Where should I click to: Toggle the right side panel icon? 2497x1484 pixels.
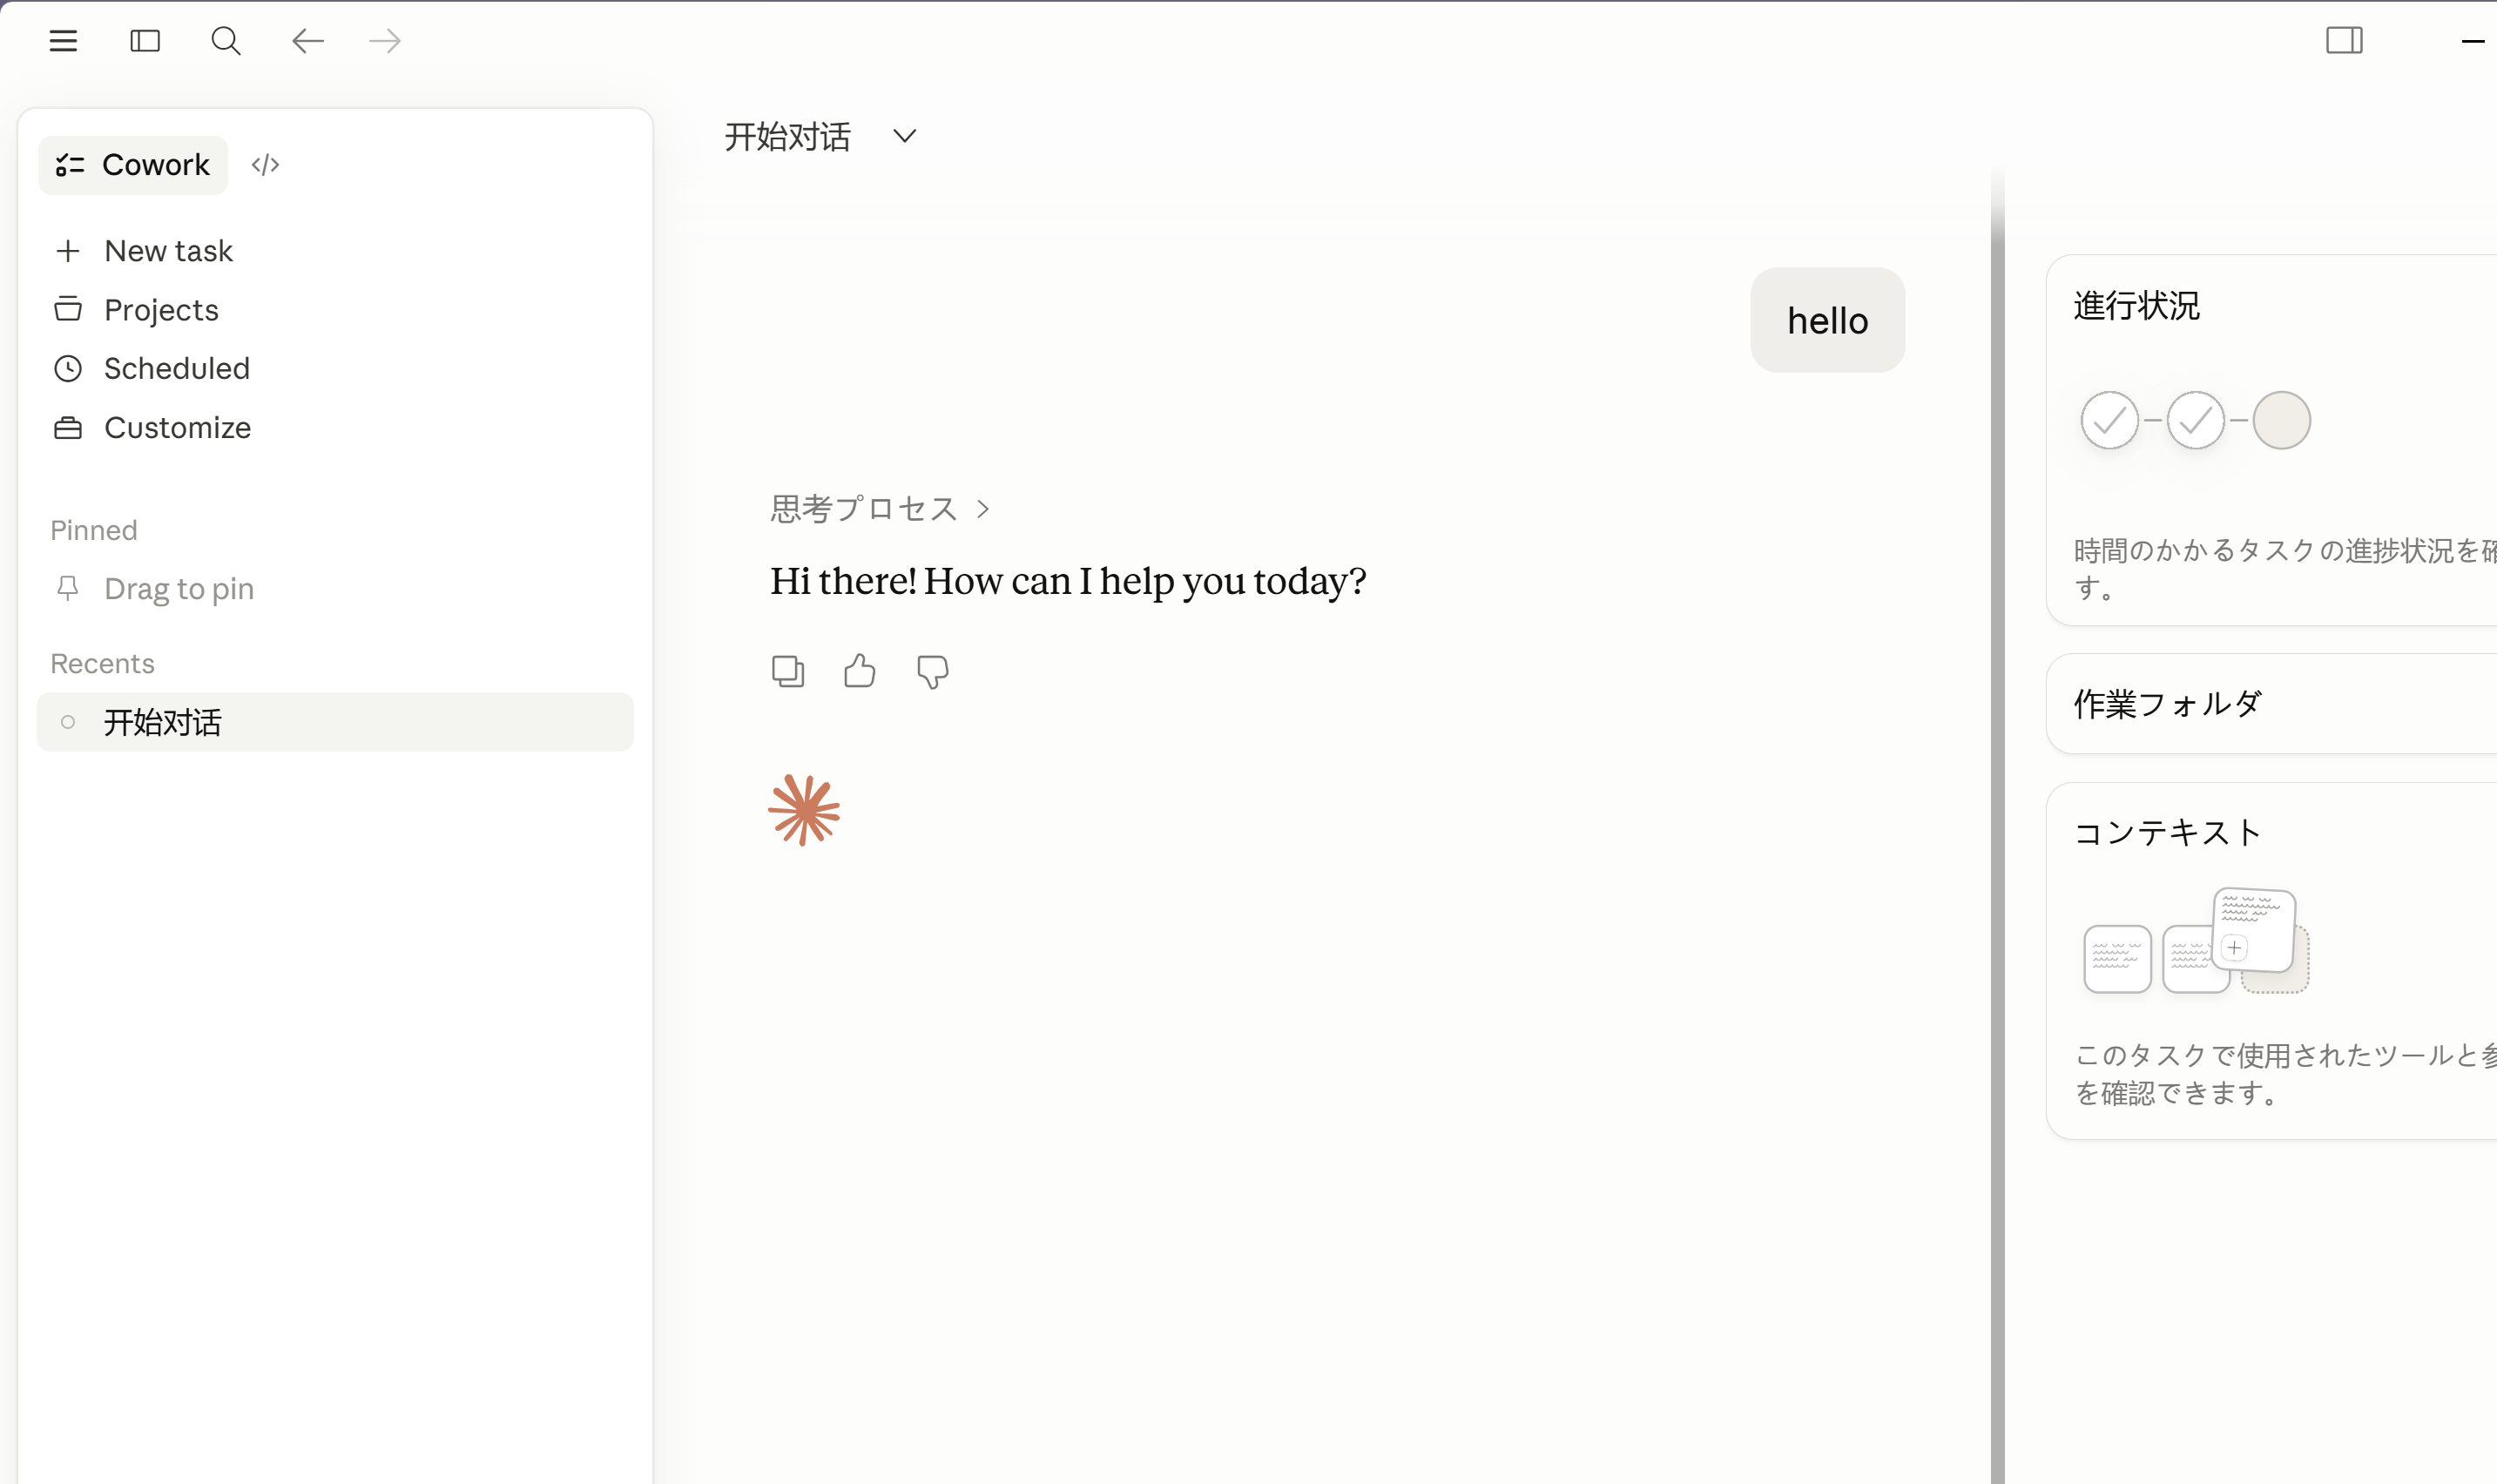[2343, 41]
